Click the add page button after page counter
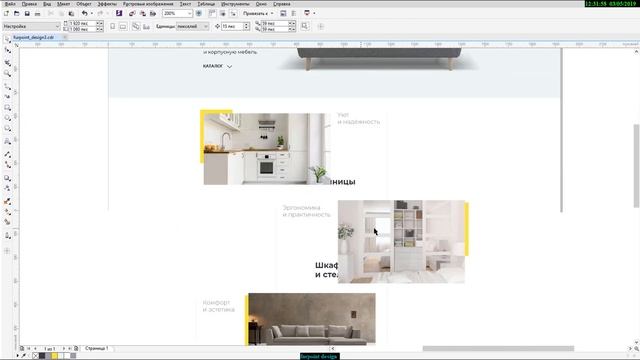Screen dimensions: 640x360 76,349
